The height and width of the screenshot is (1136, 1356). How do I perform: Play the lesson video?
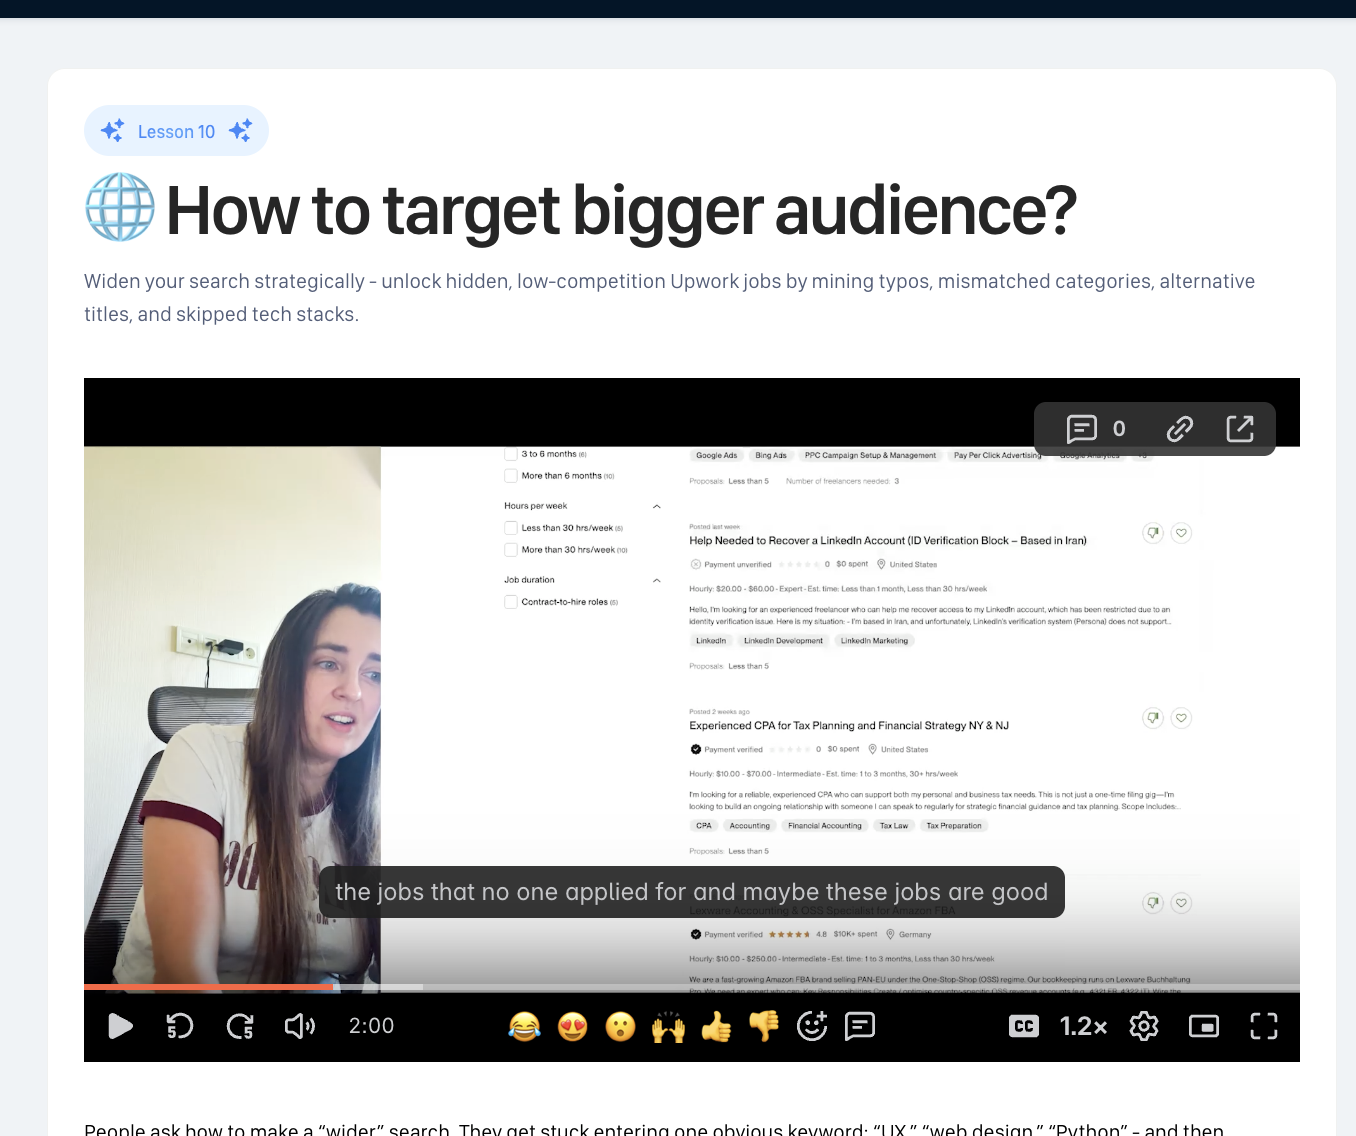pos(120,1026)
